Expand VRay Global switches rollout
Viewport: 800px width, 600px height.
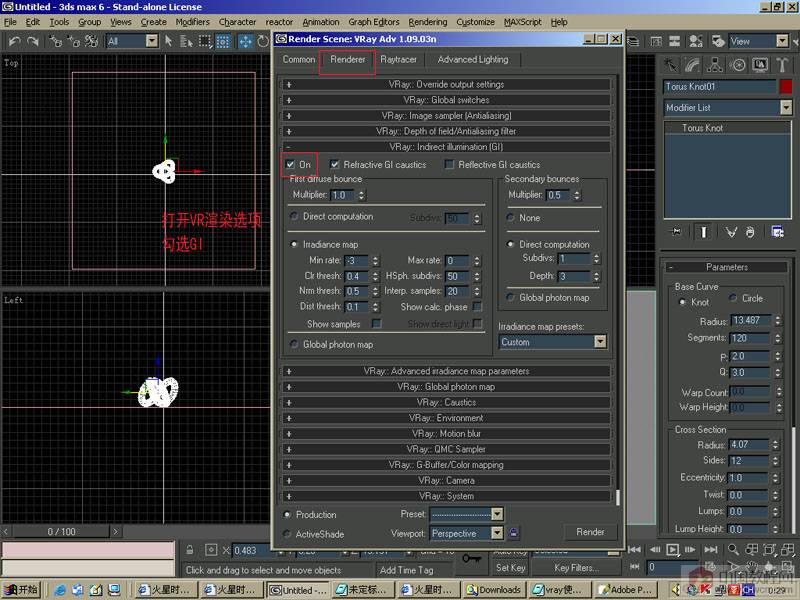pos(446,100)
